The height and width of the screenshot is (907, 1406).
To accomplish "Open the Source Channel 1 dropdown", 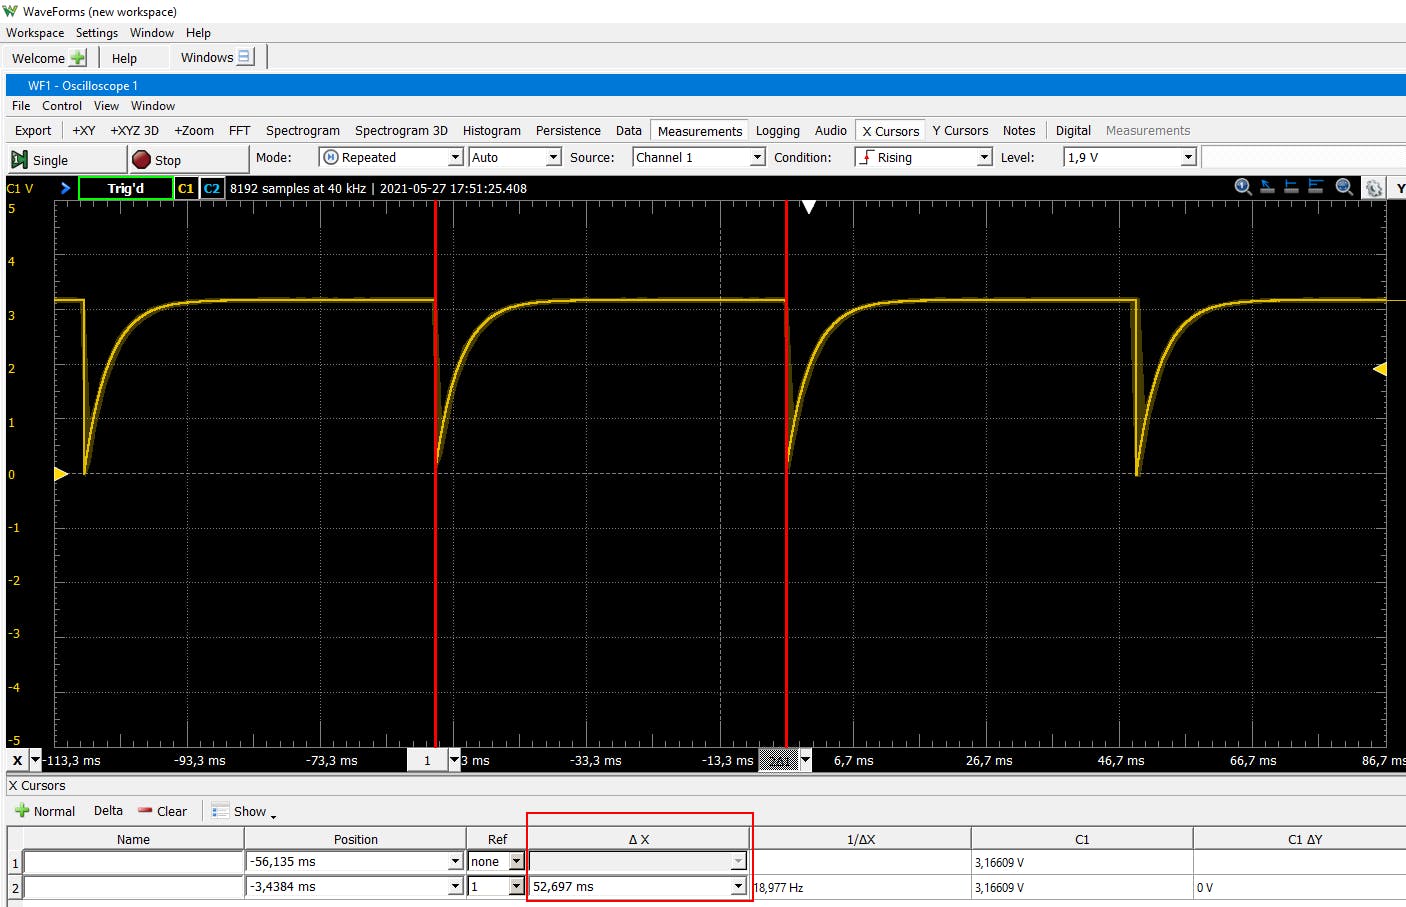I will pos(699,157).
